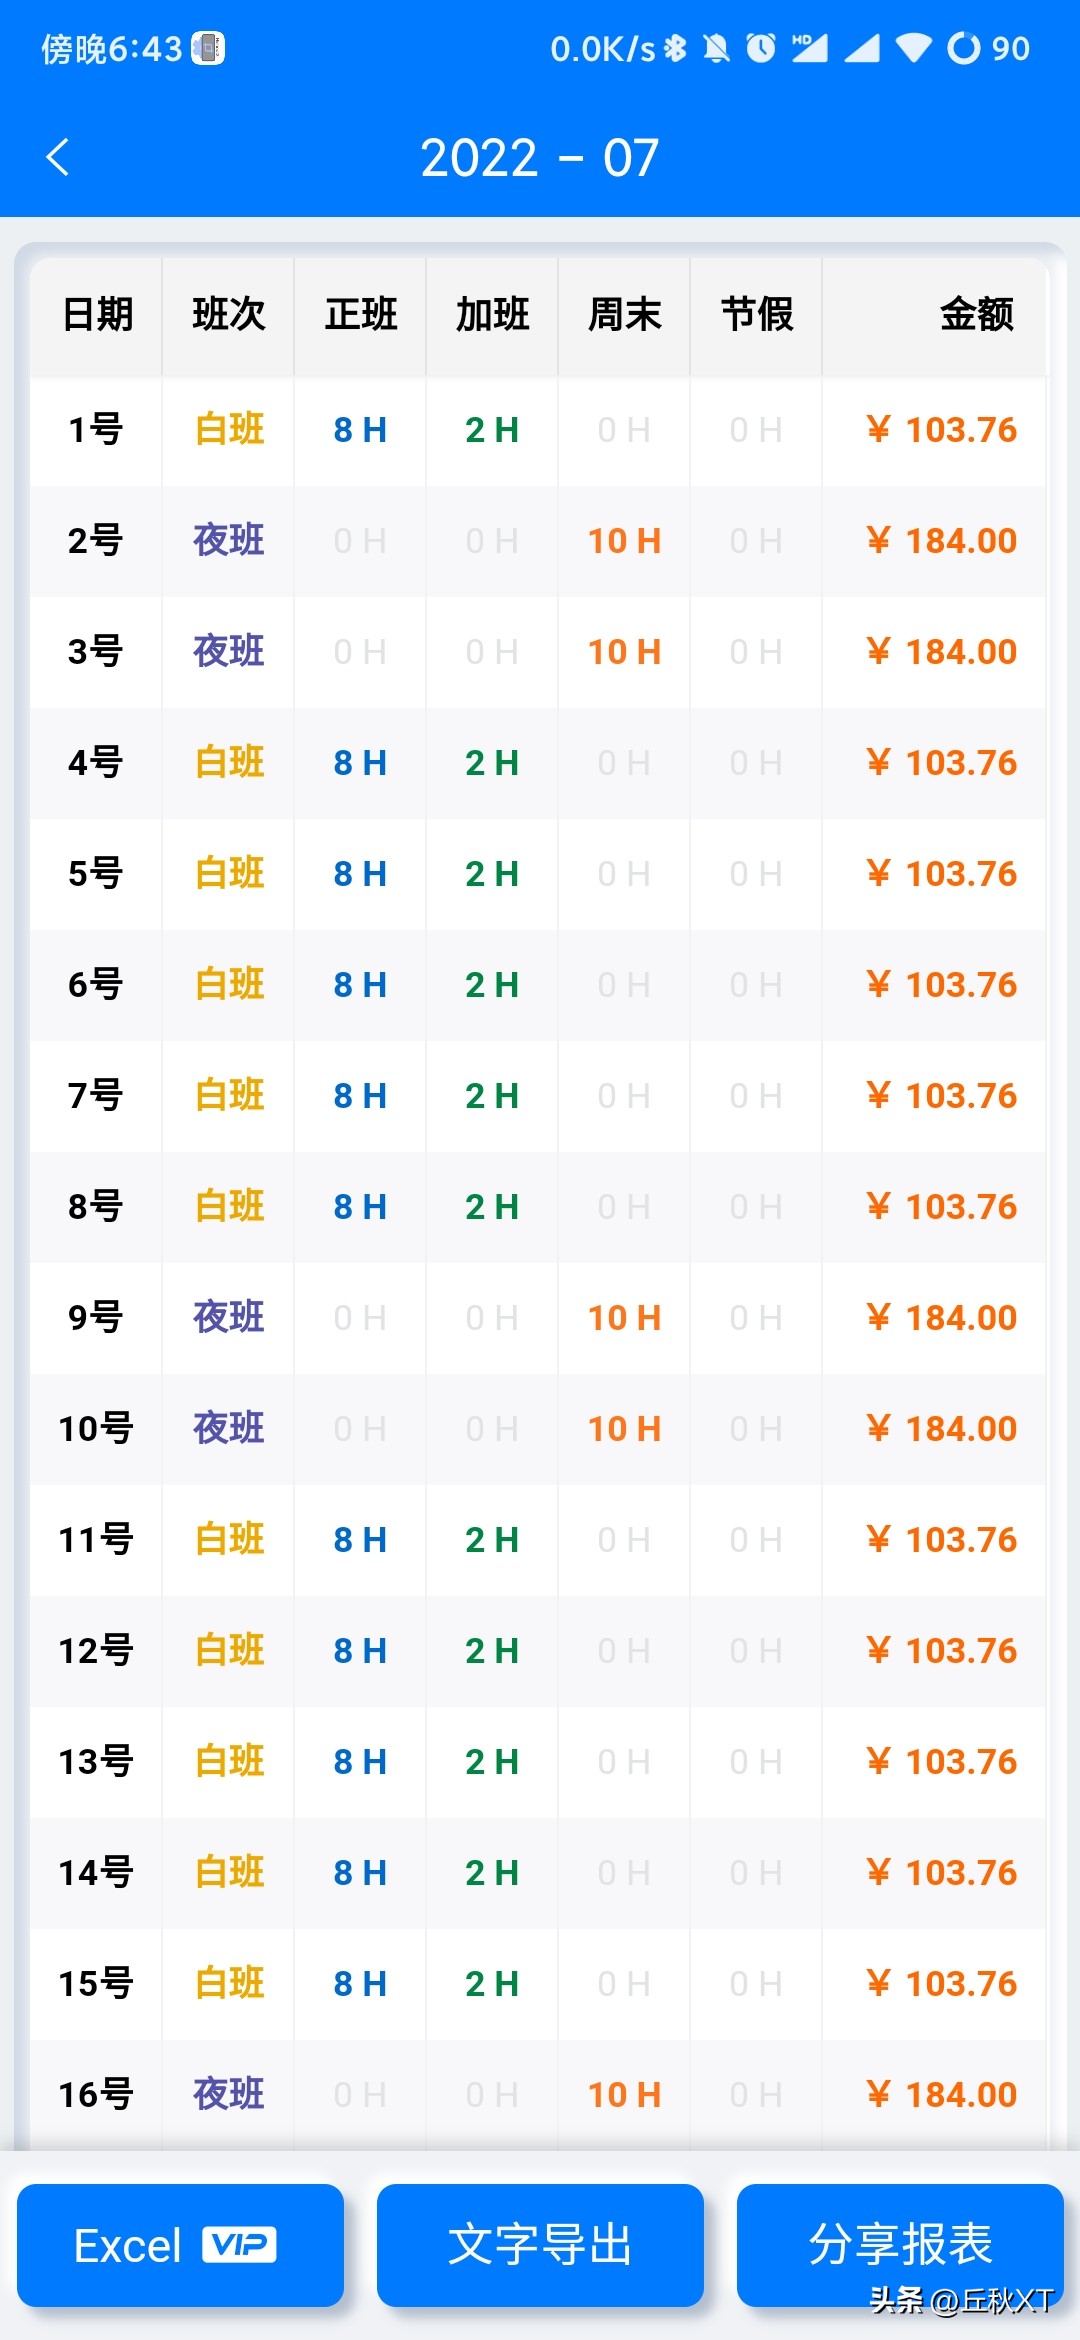Tap ¥184.00 amount for 9号
The height and width of the screenshot is (2340, 1080).
click(941, 1318)
